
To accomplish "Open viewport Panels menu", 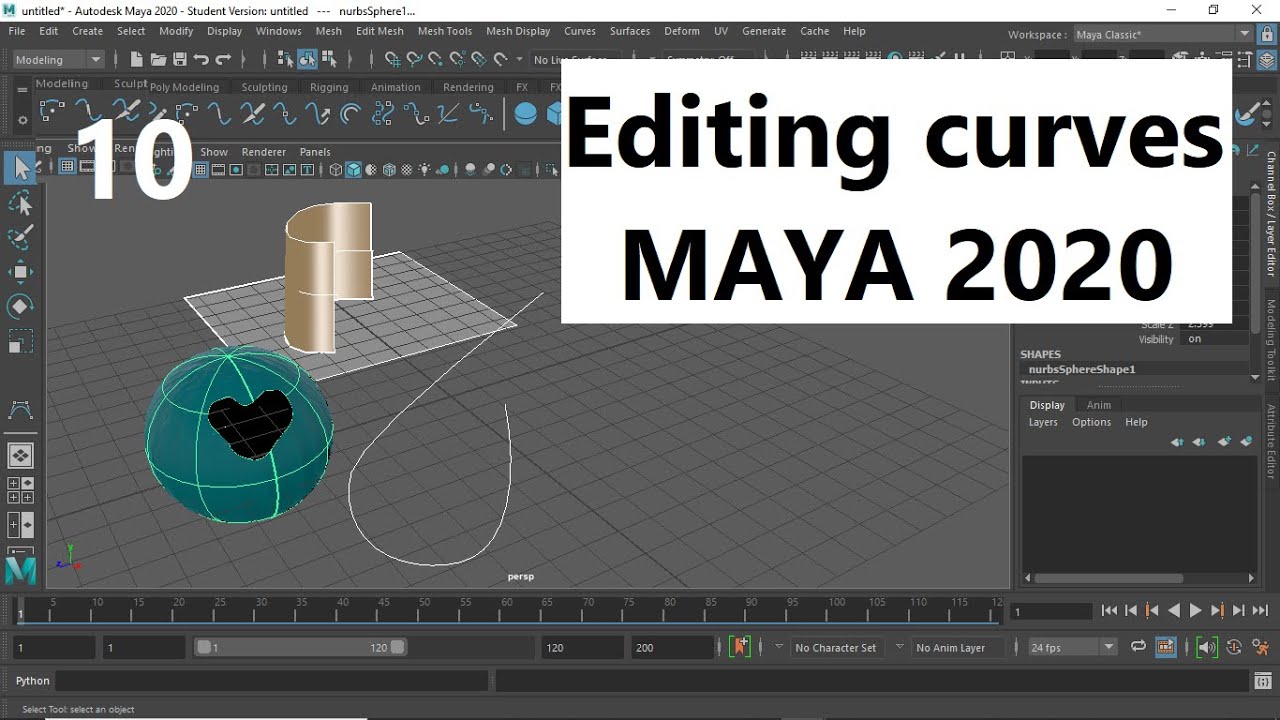I will [315, 152].
